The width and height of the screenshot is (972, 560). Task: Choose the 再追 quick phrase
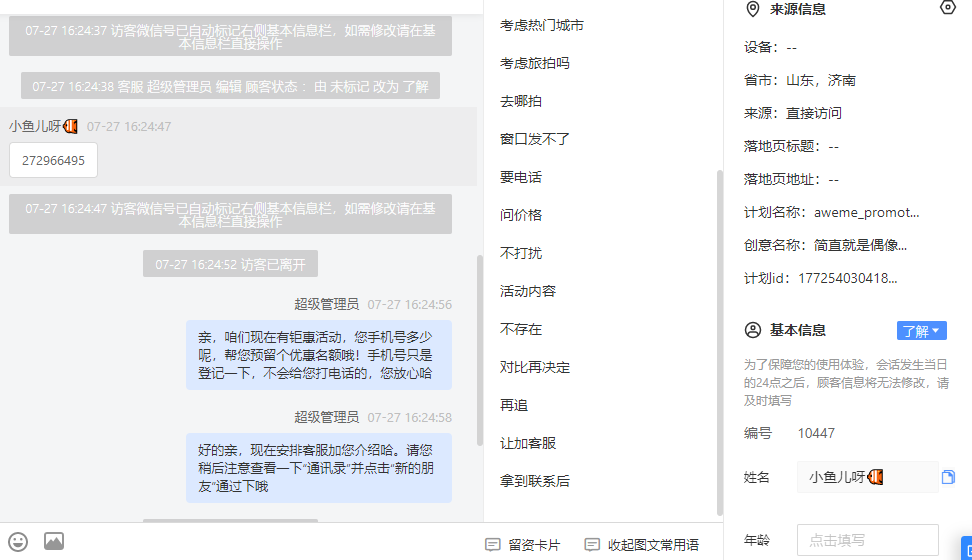click(x=514, y=405)
